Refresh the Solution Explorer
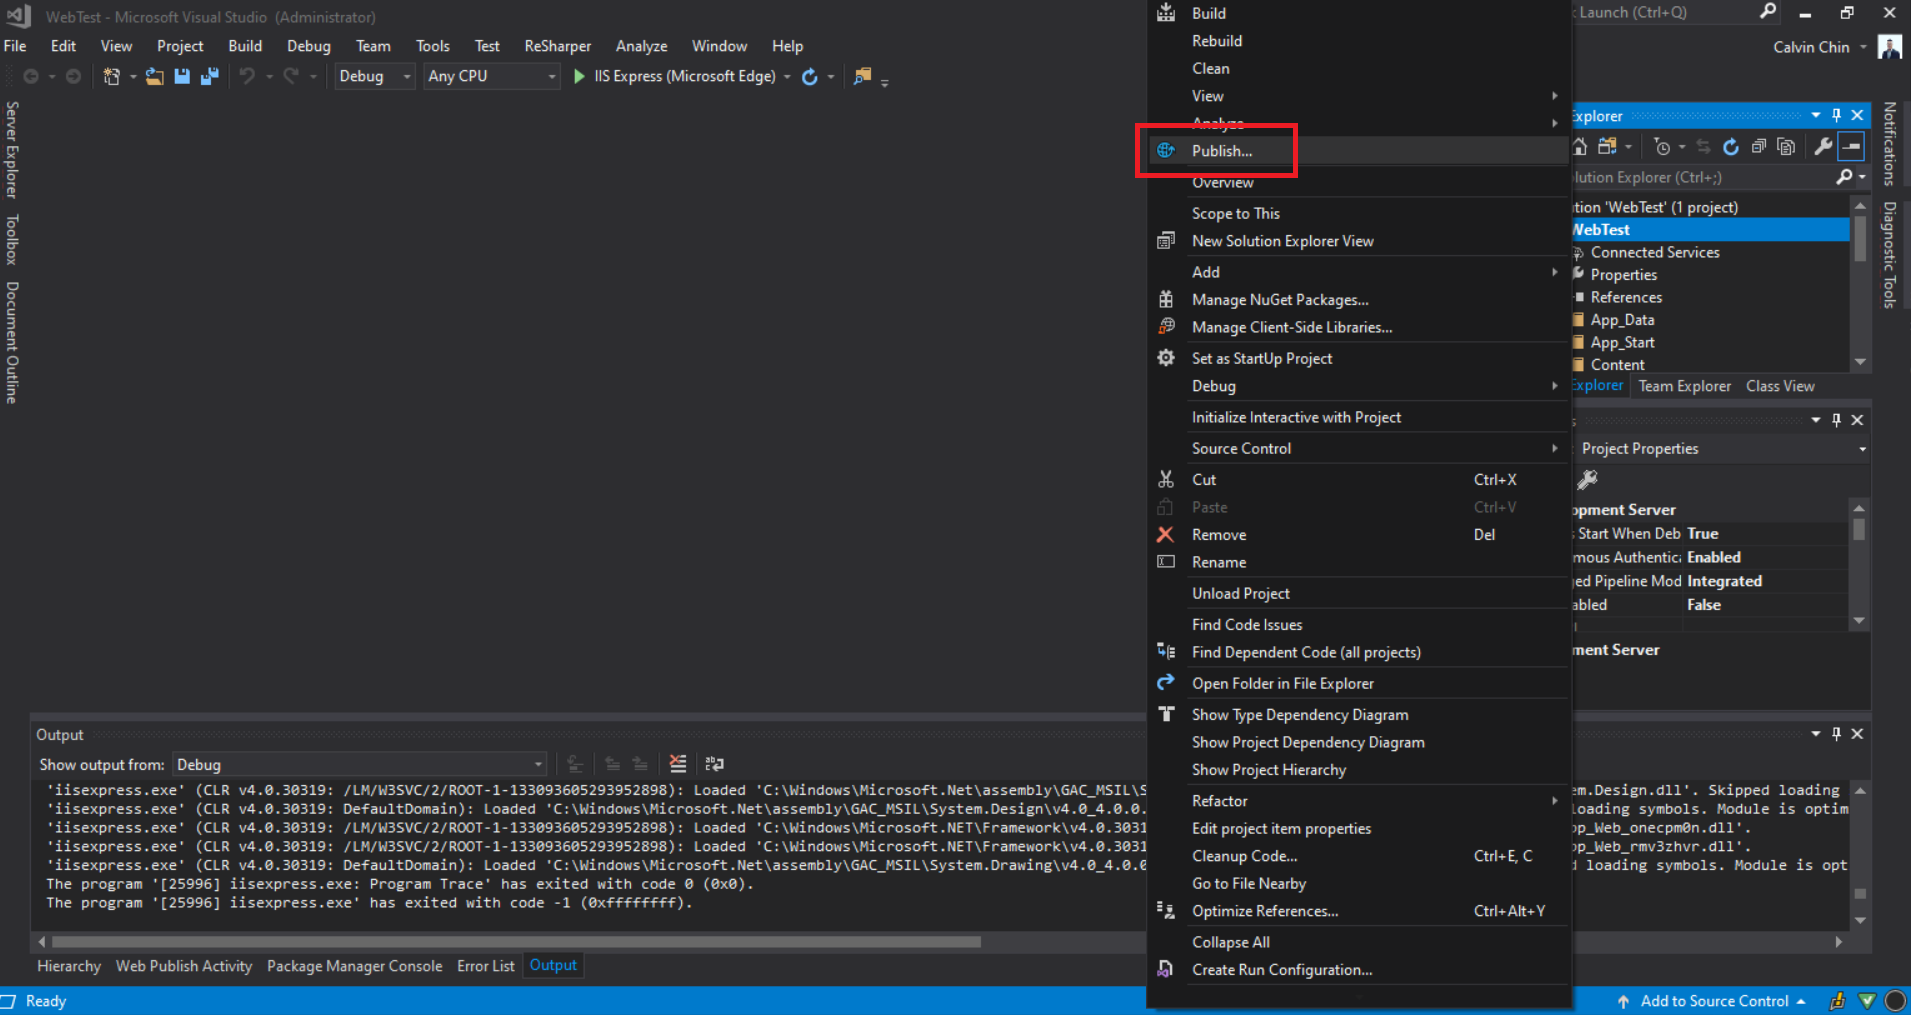The width and height of the screenshot is (1911, 1015). pos(1731,147)
